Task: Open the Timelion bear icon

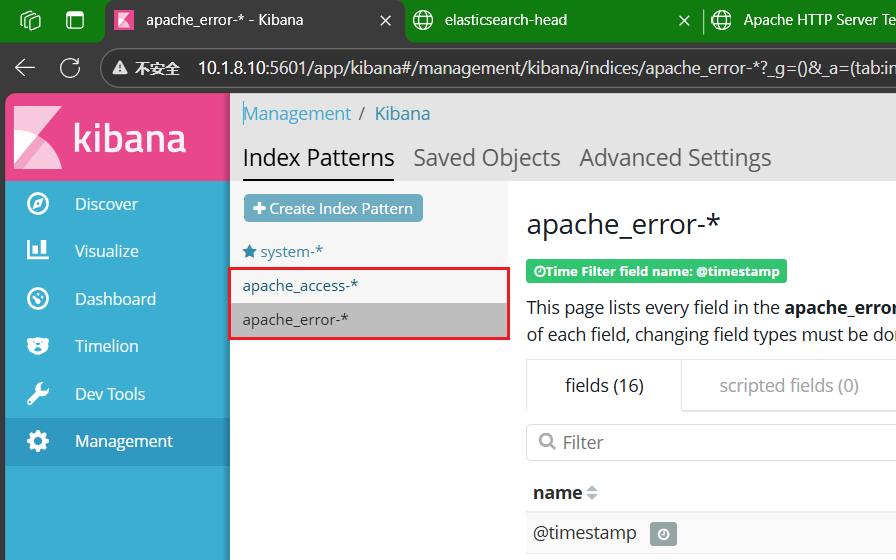Action: [x=38, y=346]
